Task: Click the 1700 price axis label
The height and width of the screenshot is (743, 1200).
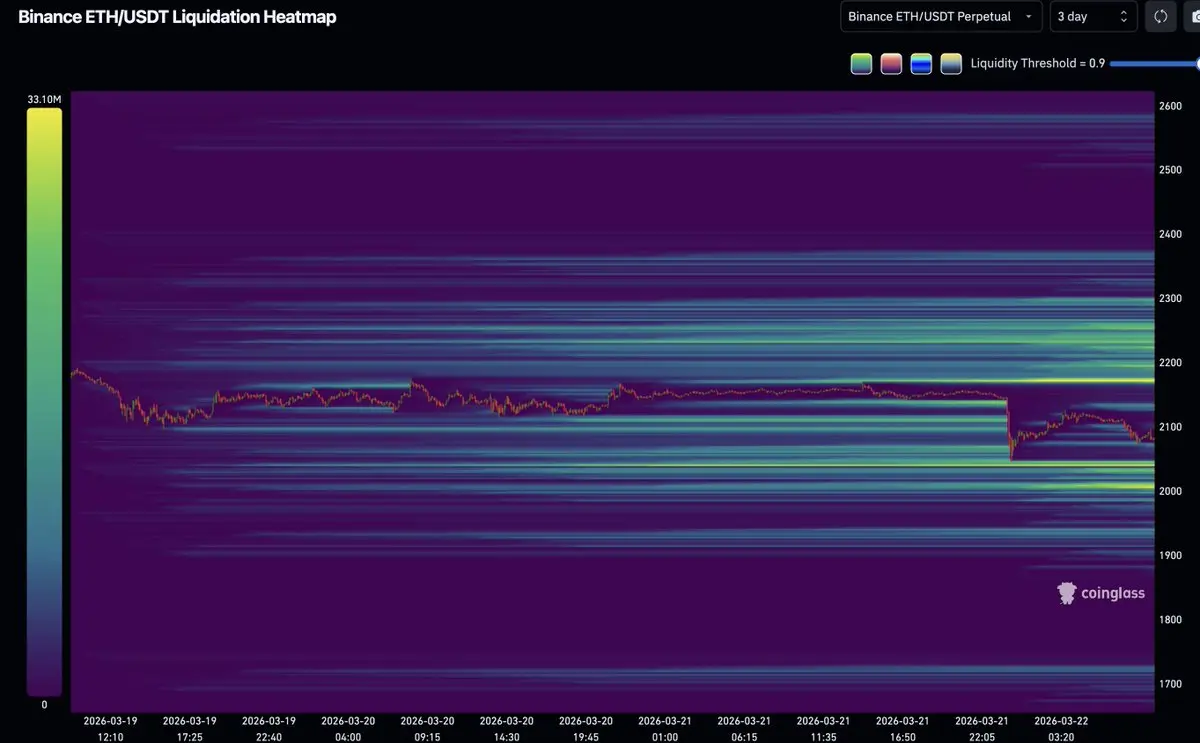Action: (1170, 684)
